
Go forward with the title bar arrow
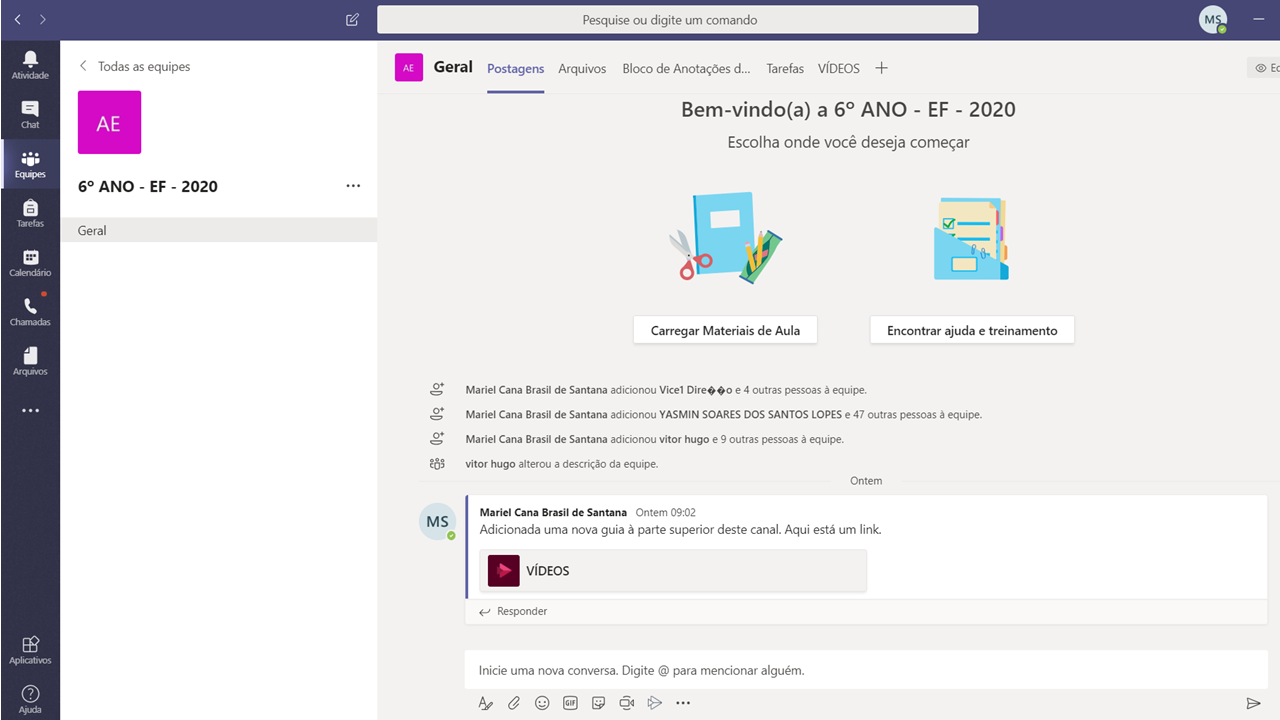point(43,19)
